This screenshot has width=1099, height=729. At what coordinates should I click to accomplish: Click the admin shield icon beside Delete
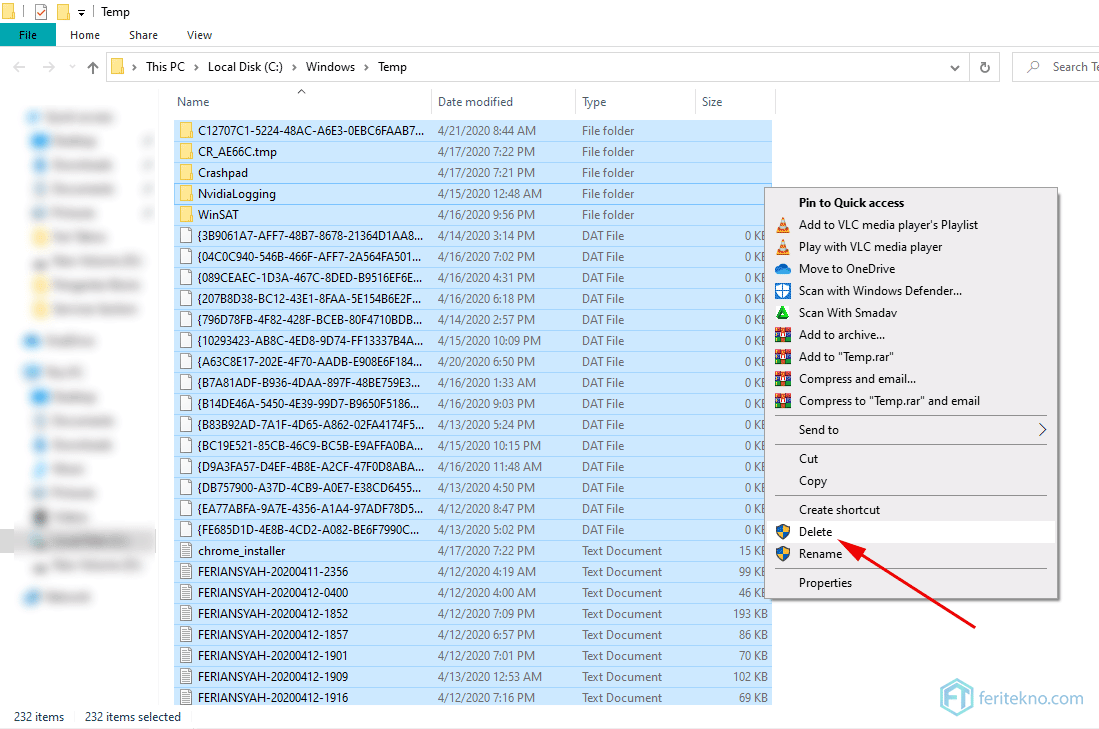coord(783,532)
